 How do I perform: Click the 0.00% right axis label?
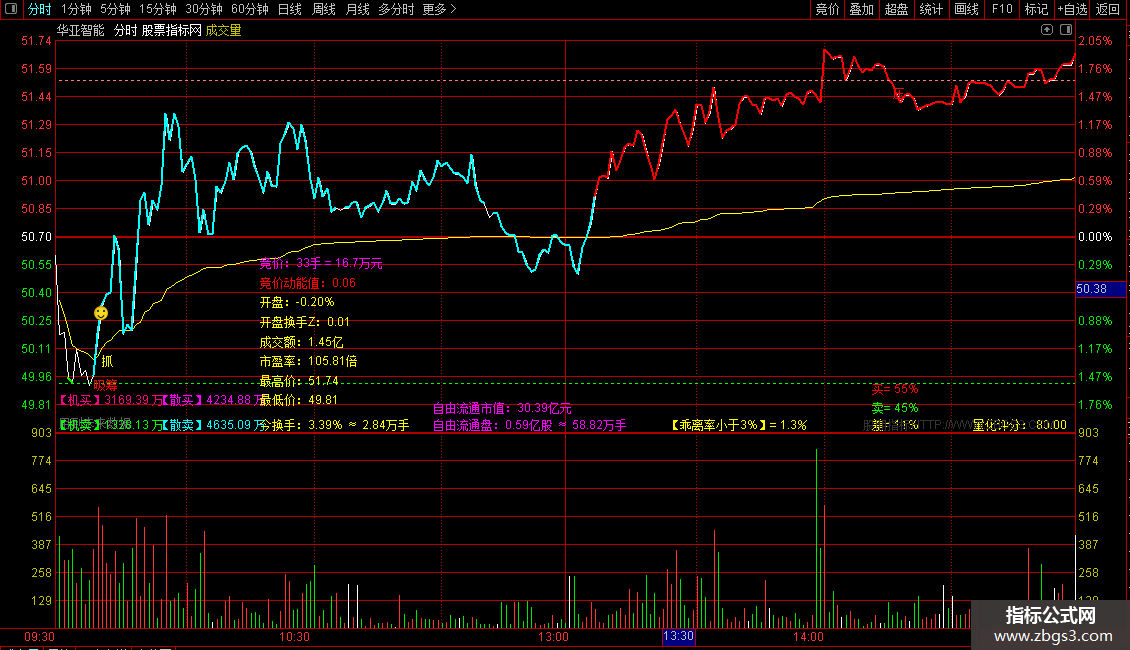pyautogui.click(x=1095, y=237)
